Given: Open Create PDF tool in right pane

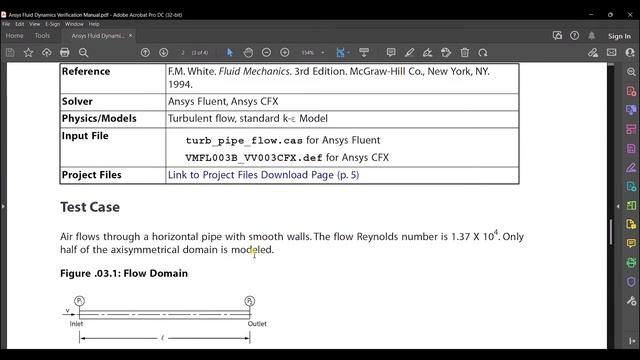Looking at the screenshot, I should 631,91.
